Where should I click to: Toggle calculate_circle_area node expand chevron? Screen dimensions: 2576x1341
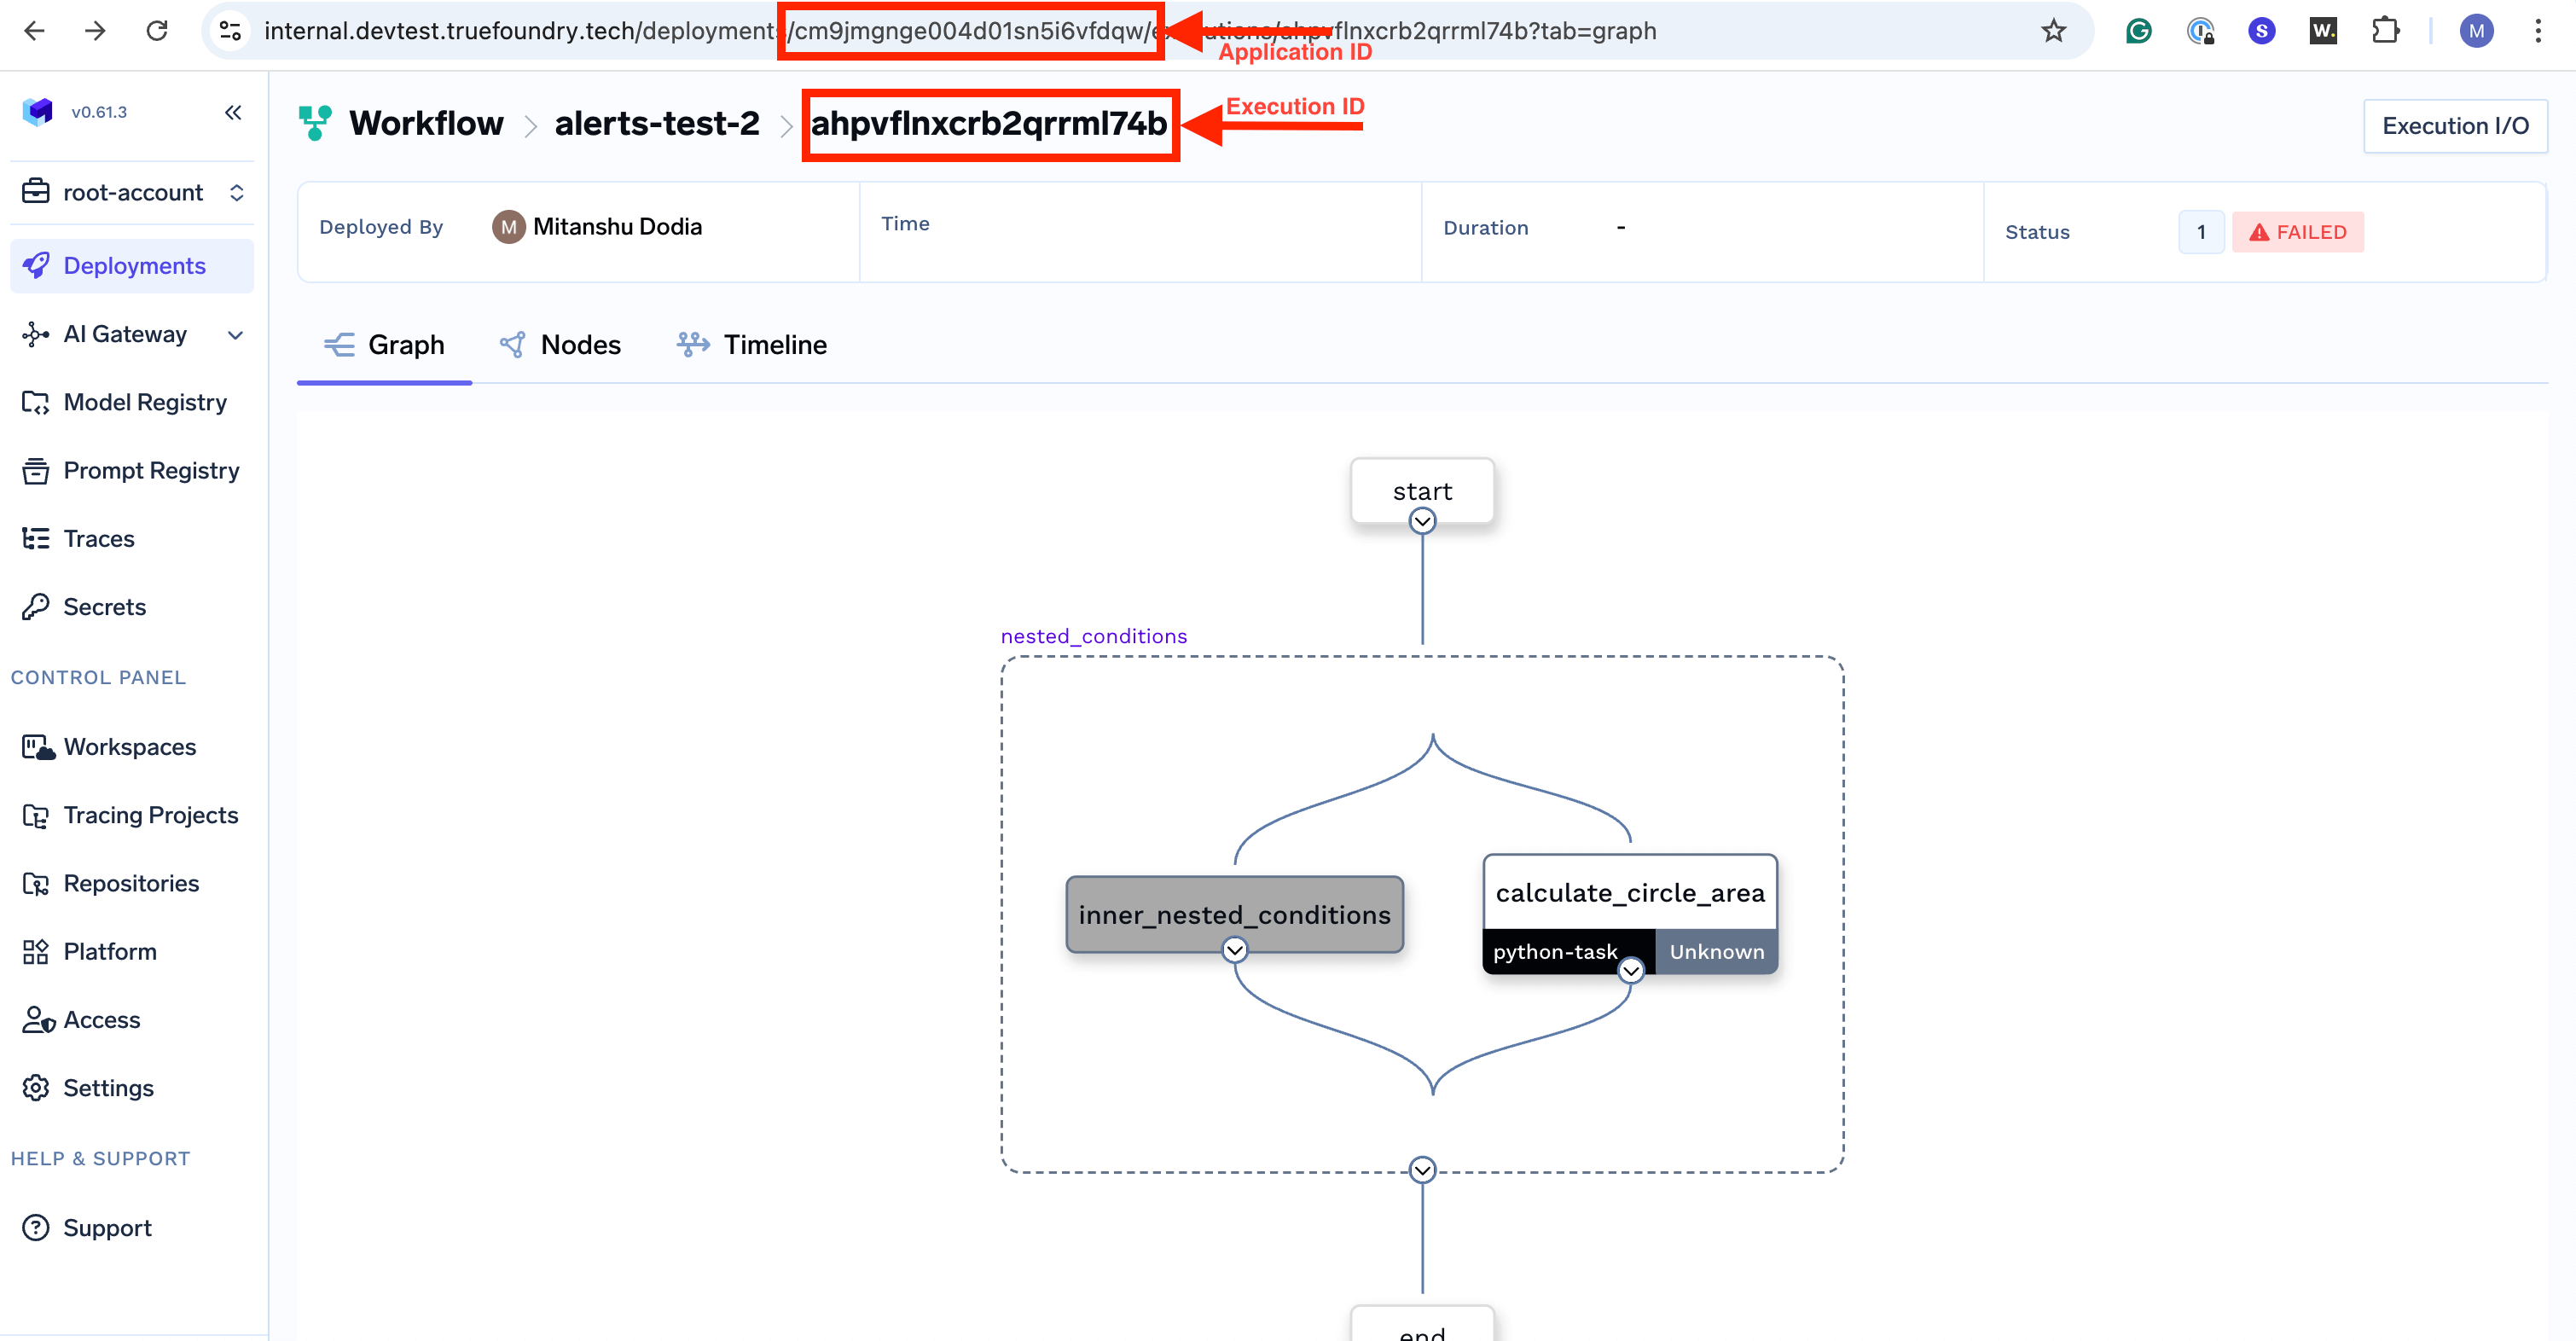[x=1630, y=970]
